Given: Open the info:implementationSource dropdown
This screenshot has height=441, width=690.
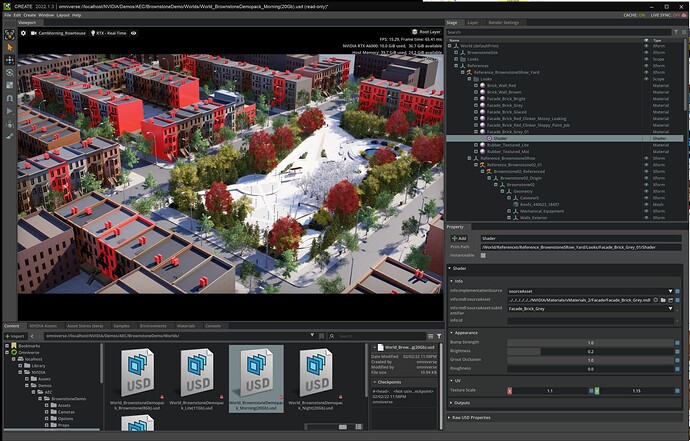Looking at the screenshot, I should click(591, 291).
